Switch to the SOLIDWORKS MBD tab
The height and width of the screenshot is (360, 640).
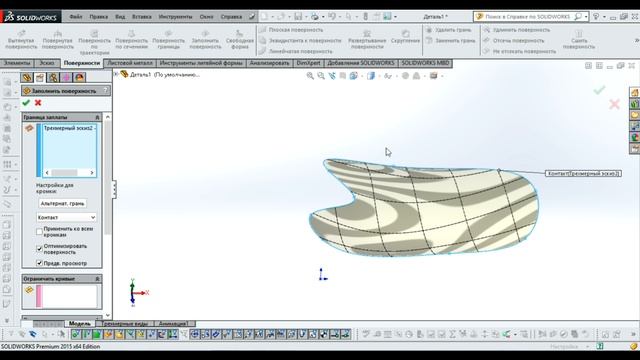coord(425,63)
